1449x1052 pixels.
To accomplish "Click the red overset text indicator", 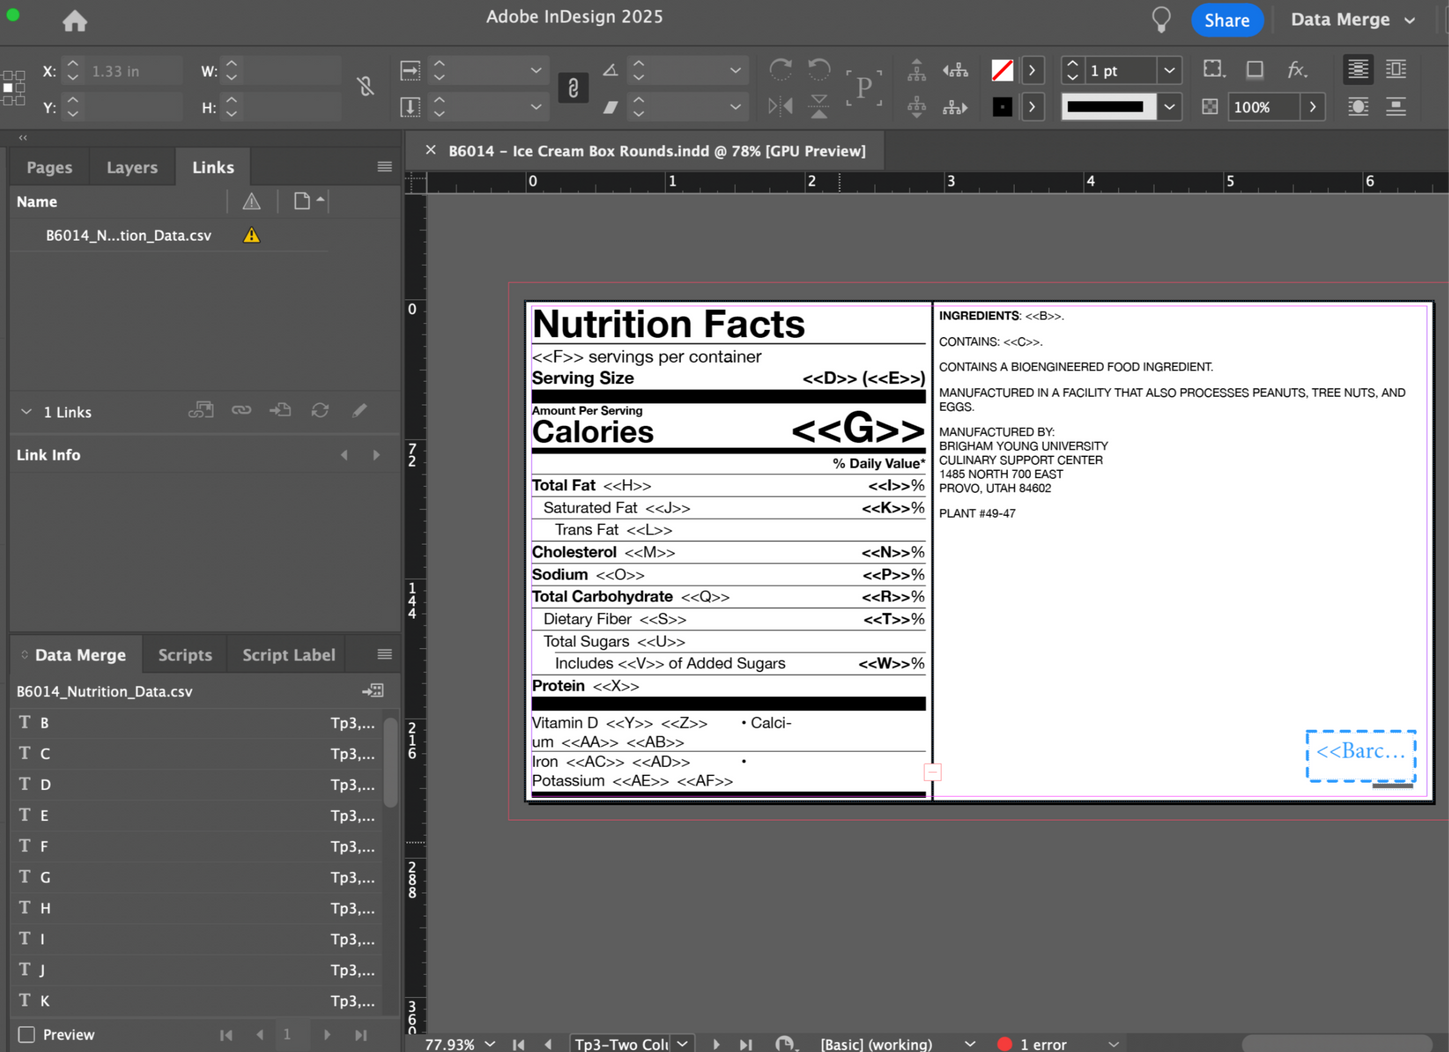I will tap(932, 772).
